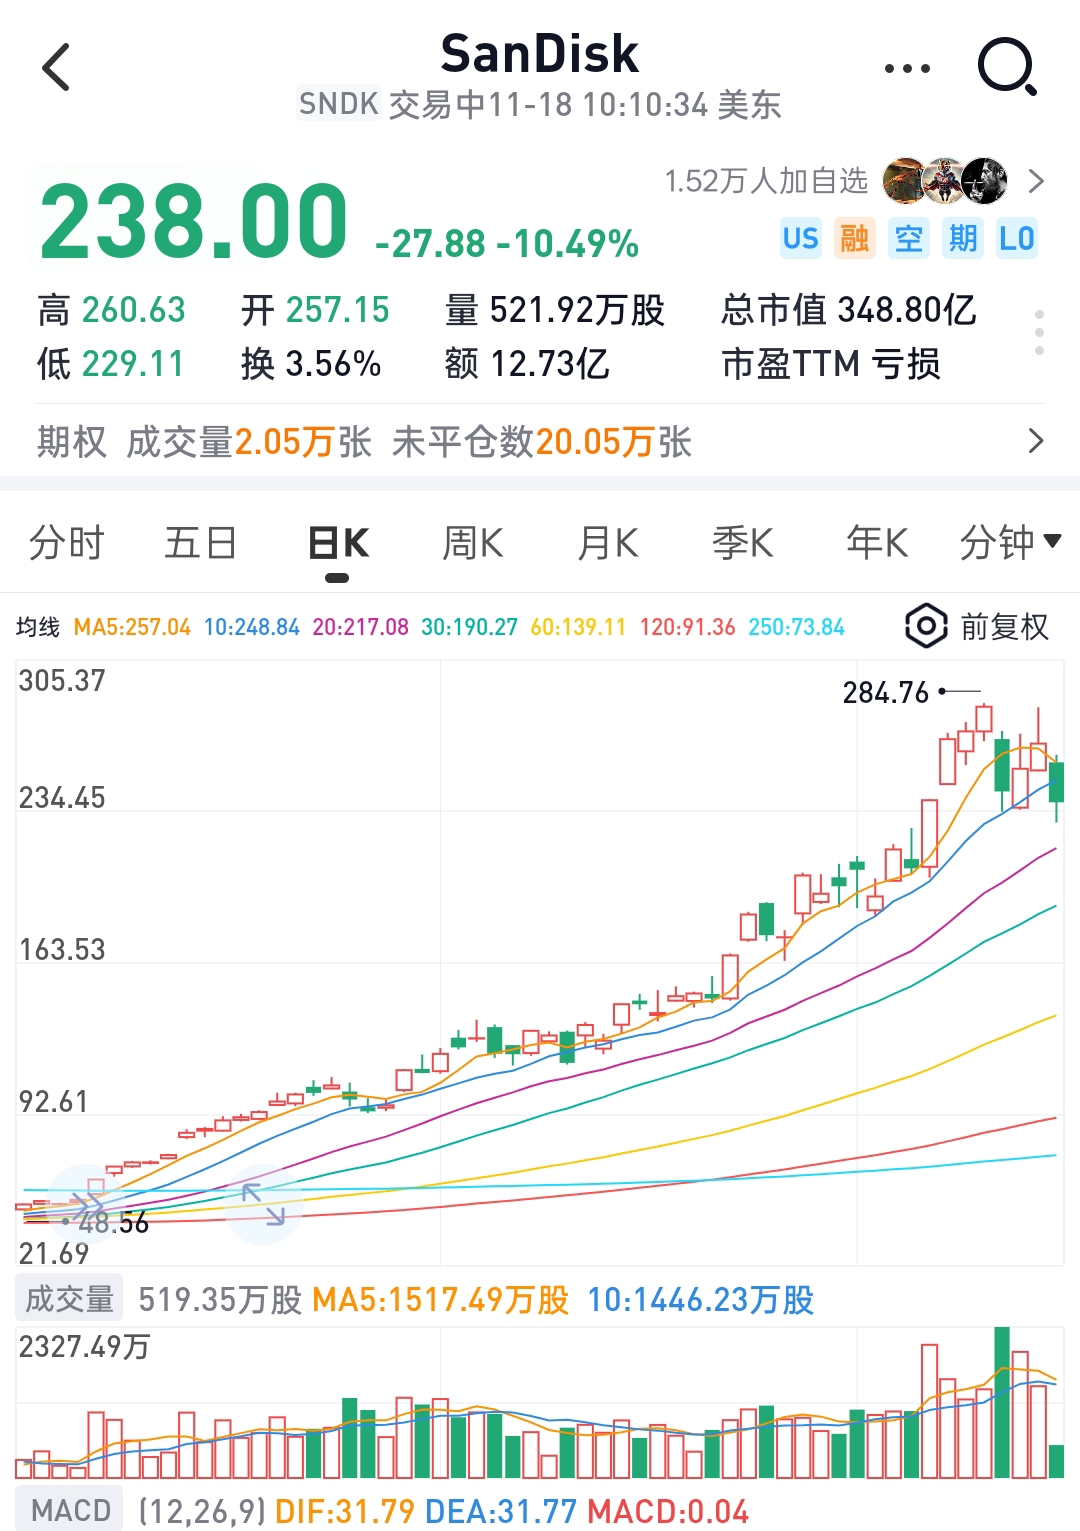Select the 月K monthly tab
Viewport: 1080px width, 1531px height.
pyautogui.click(x=608, y=543)
